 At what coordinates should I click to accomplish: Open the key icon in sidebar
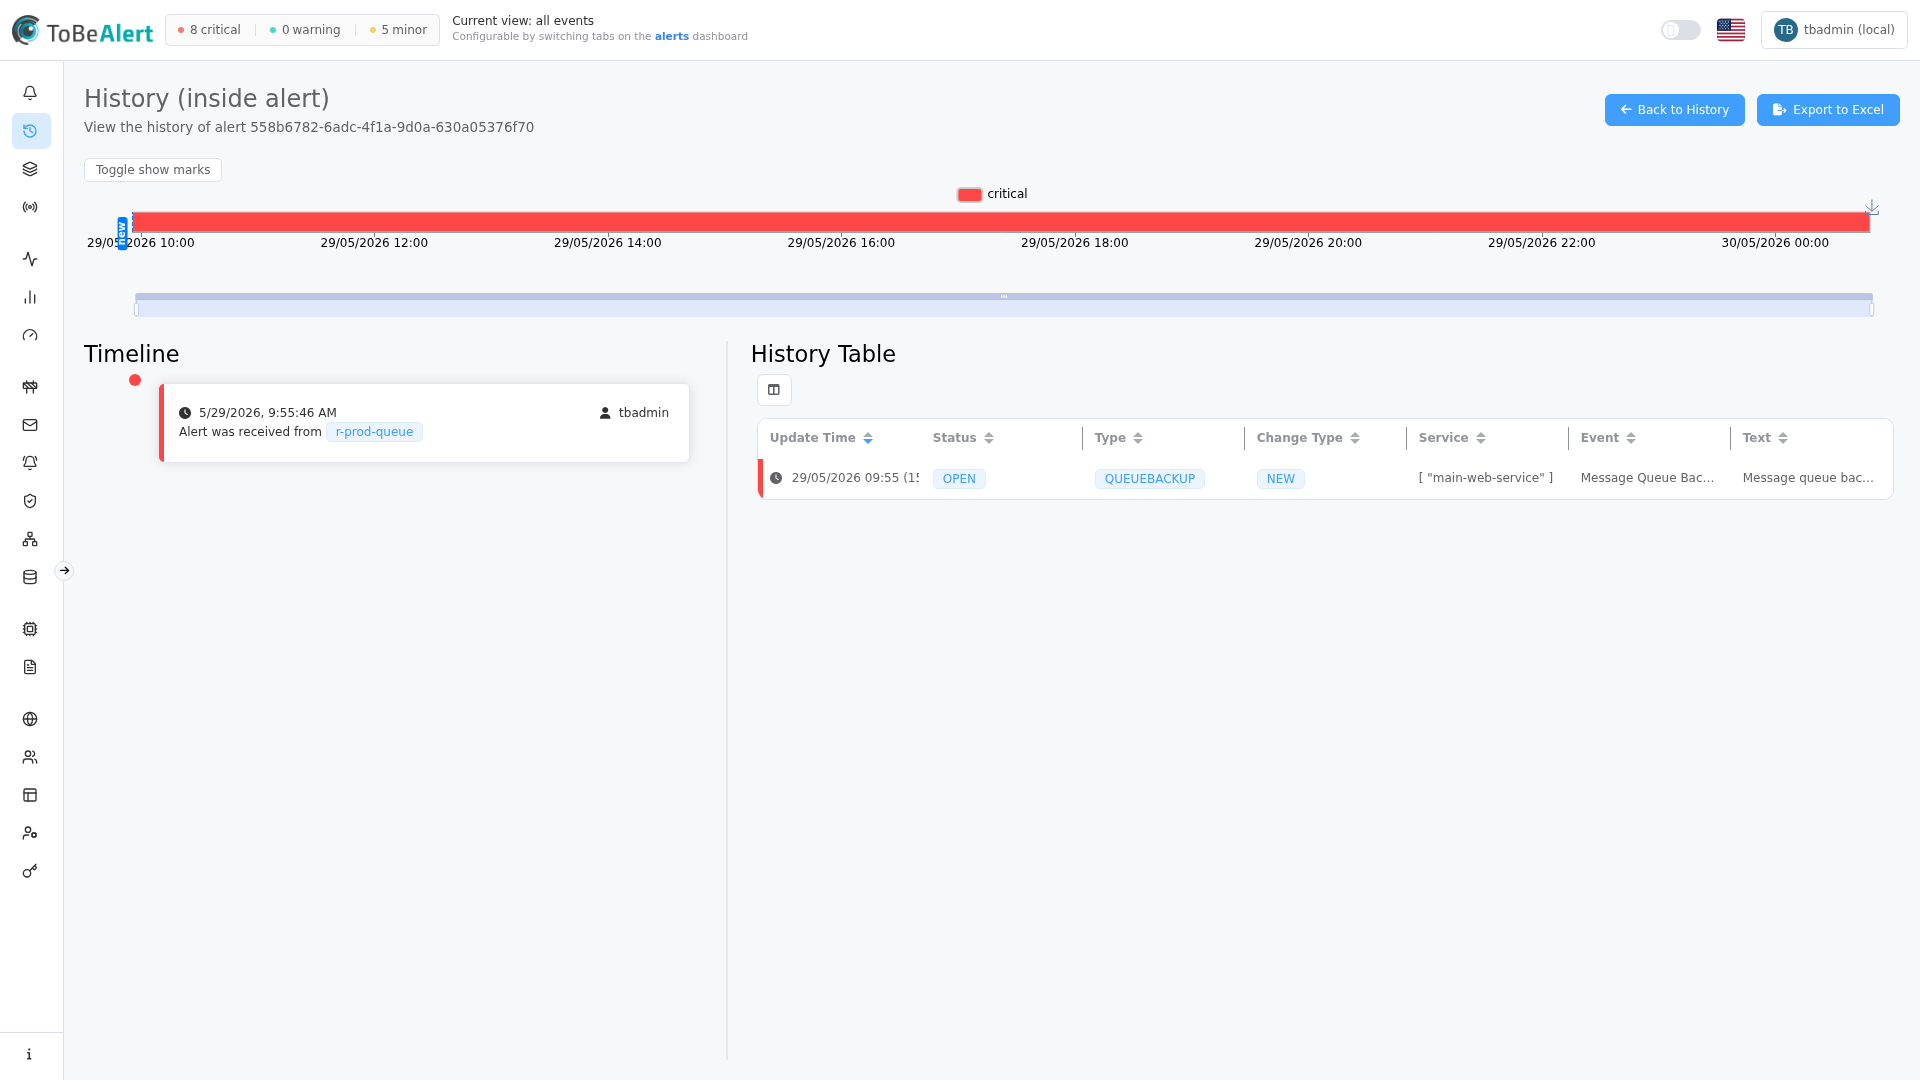(30, 871)
